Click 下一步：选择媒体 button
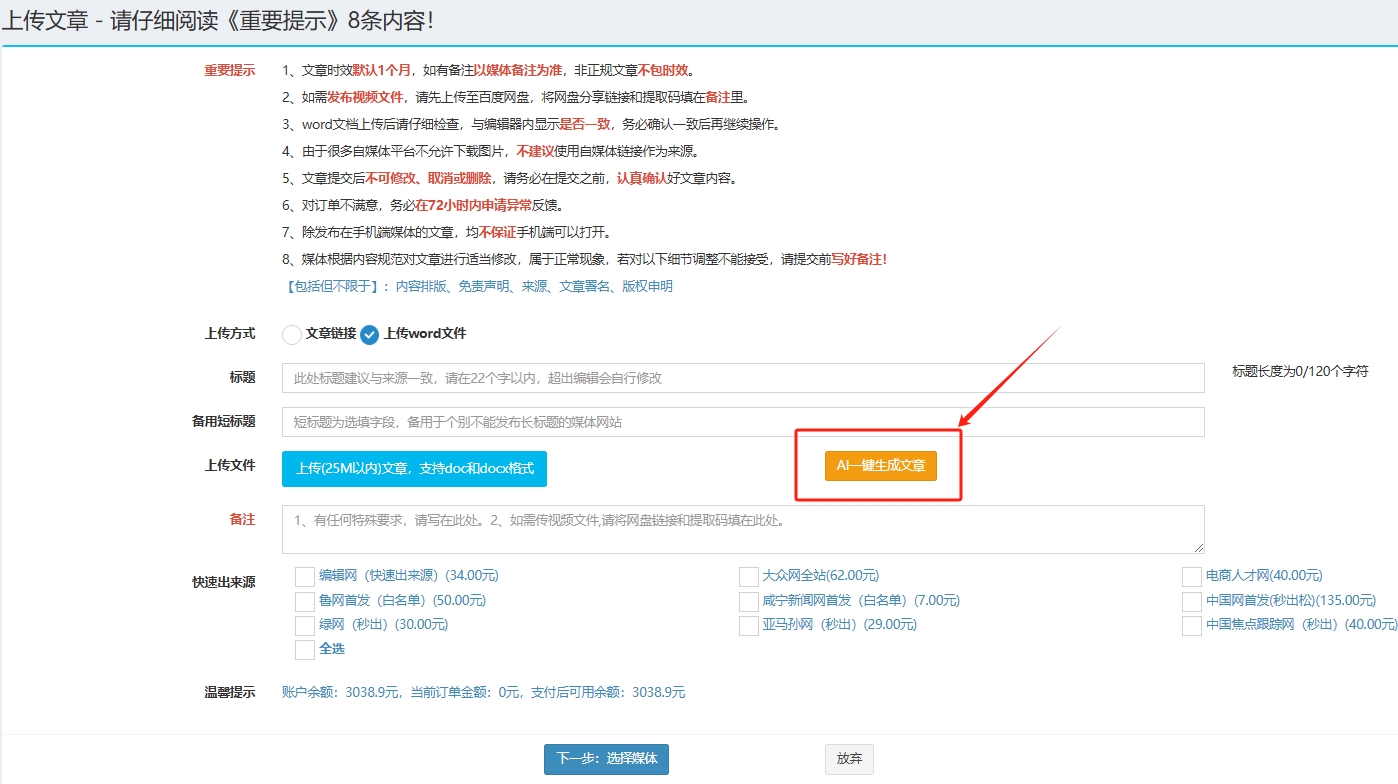The height and width of the screenshot is (784, 1398). pos(606,759)
